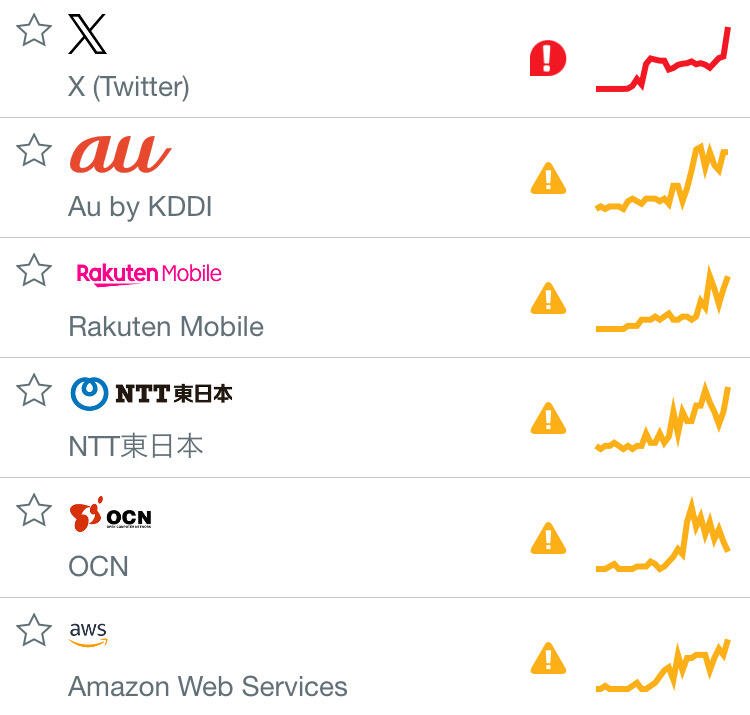View the NTT東日本 orange report chart
Screen dimensions: 750x715
[x=663, y=417]
